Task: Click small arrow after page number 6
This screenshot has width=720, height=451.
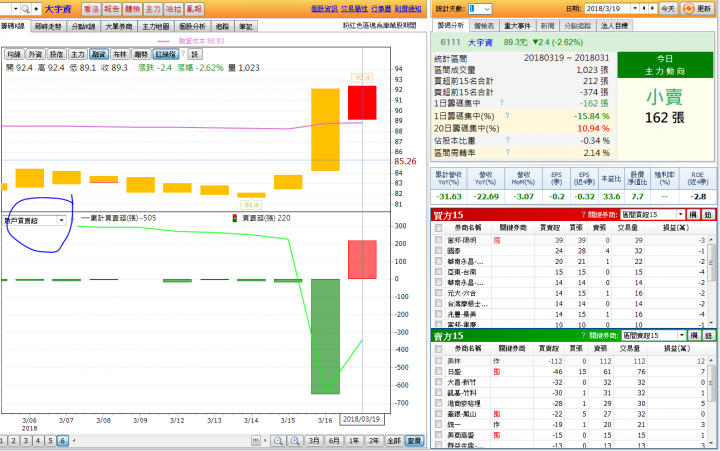Action: point(74,440)
